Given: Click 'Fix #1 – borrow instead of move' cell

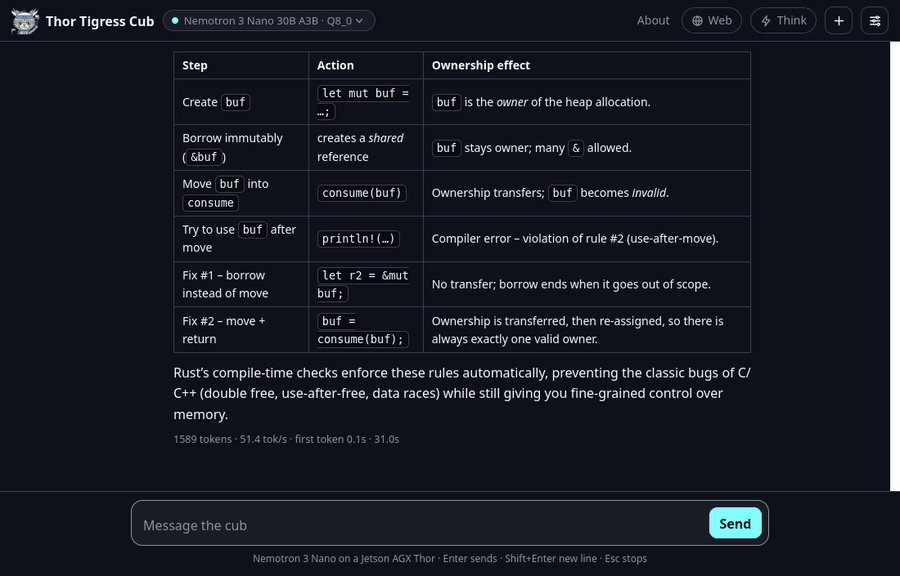Looking at the screenshot, I should 241,284.
